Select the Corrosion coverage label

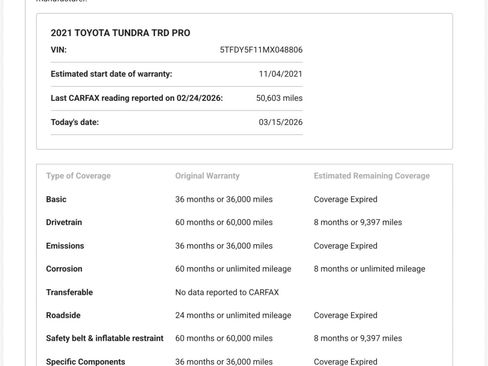(x=64, y=269)
